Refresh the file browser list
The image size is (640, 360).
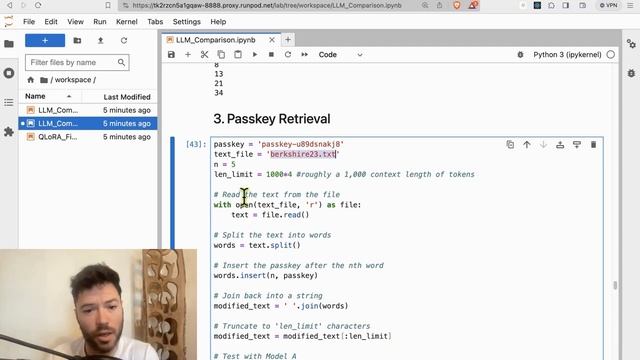point(124,40)
